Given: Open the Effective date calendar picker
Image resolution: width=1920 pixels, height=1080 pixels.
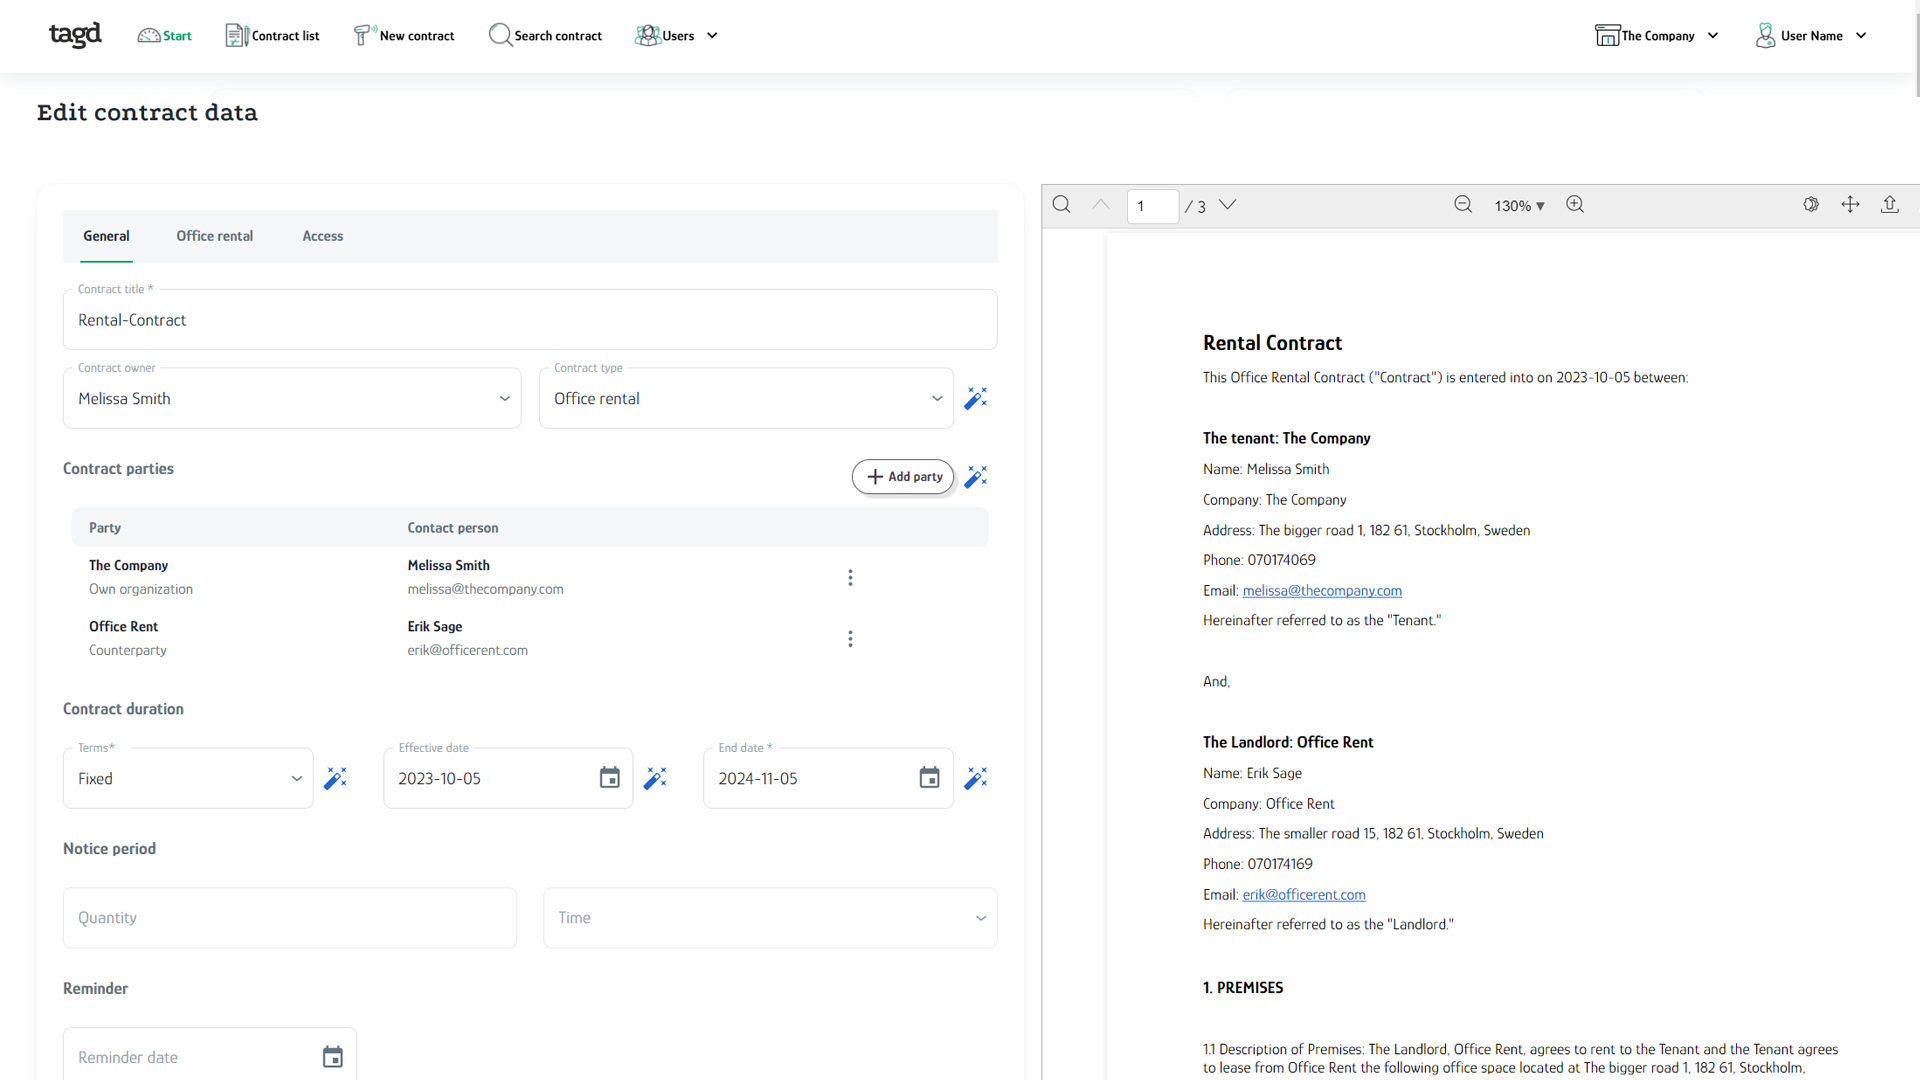Looking at the screenshot, I should click(x=609, y=778).
